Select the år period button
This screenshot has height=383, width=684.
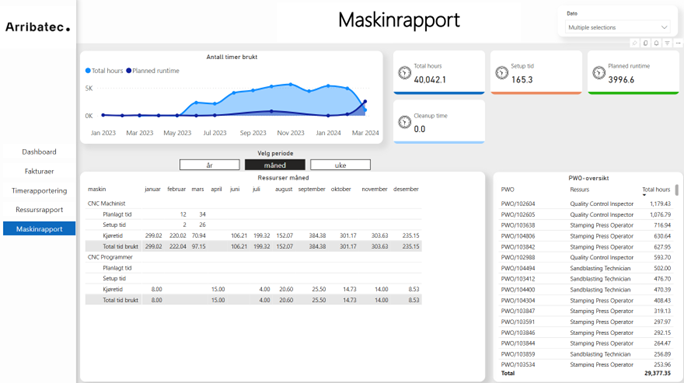[x=209, y=165]
